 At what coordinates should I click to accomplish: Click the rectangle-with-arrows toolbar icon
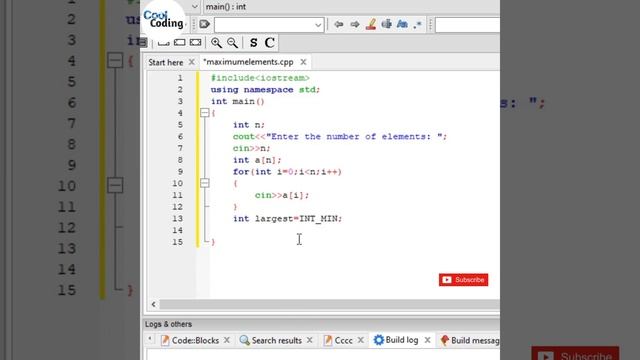click(196, 42)
